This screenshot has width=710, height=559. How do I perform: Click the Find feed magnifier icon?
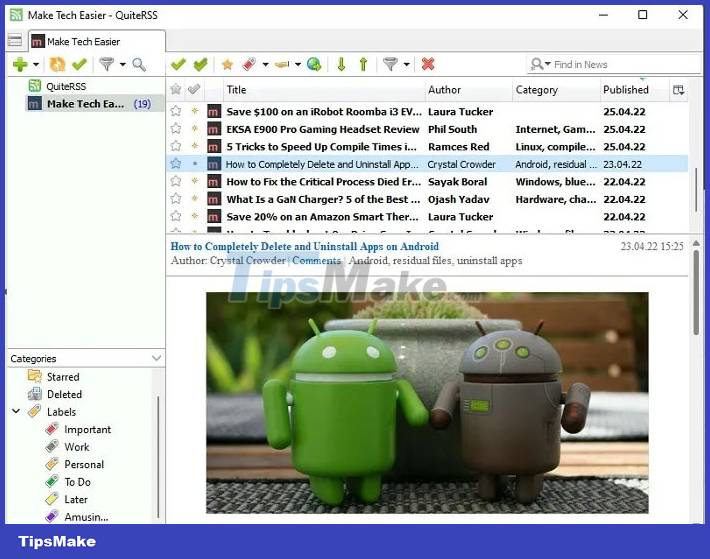click(x=139, y=65)
